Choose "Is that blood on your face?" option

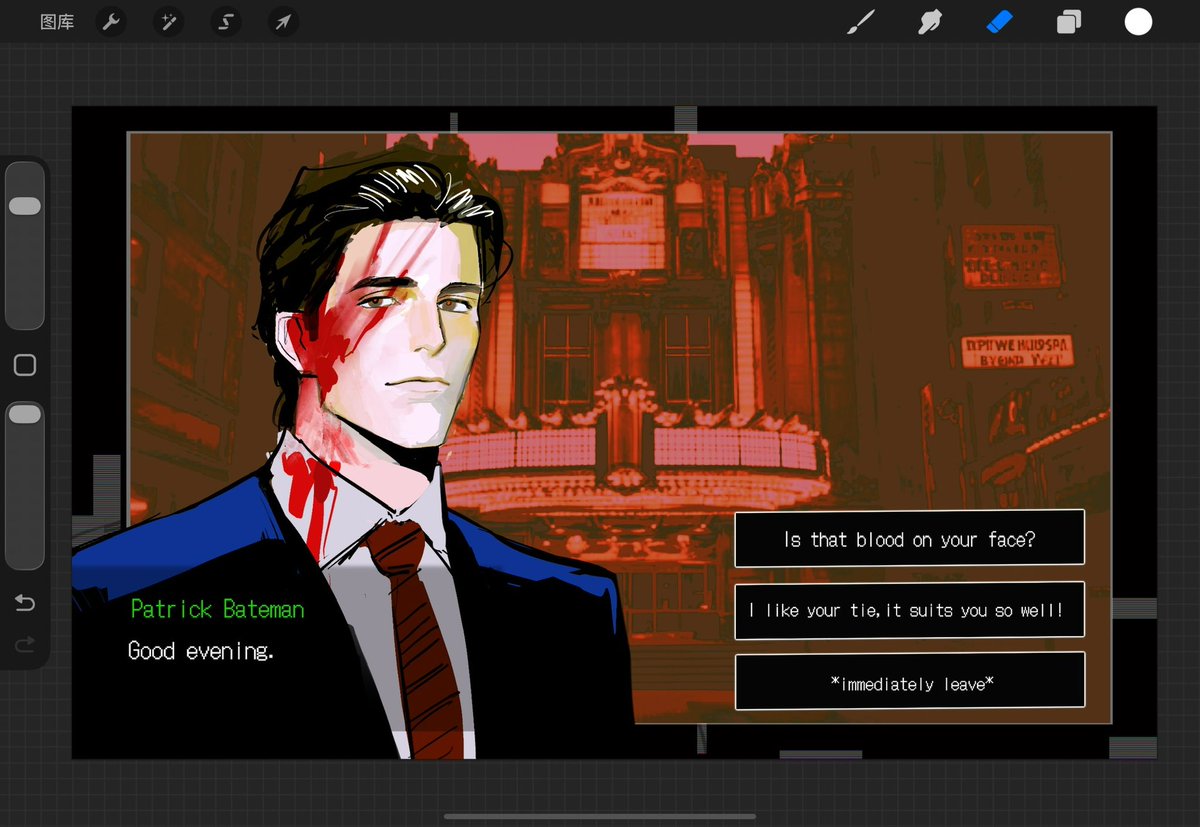click(910, 539)
